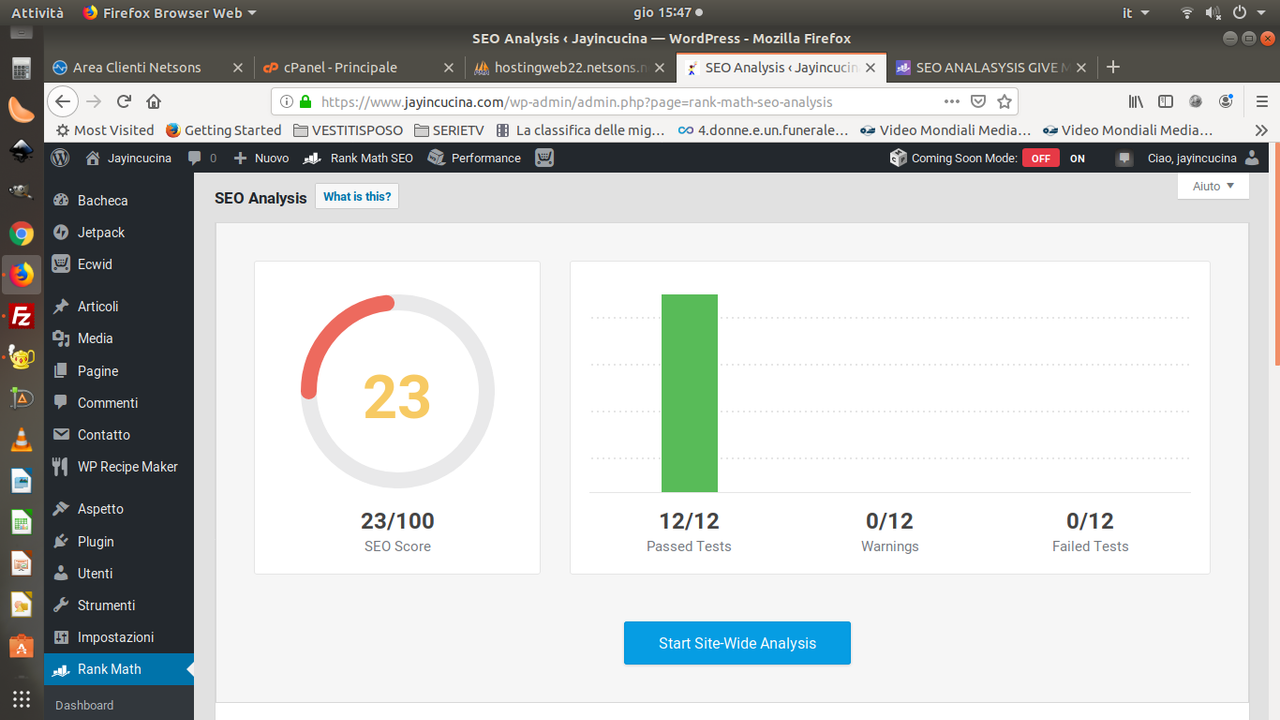Open the Jayincucina site home link
Viewport: 1280px width, 720px height.
128,158
